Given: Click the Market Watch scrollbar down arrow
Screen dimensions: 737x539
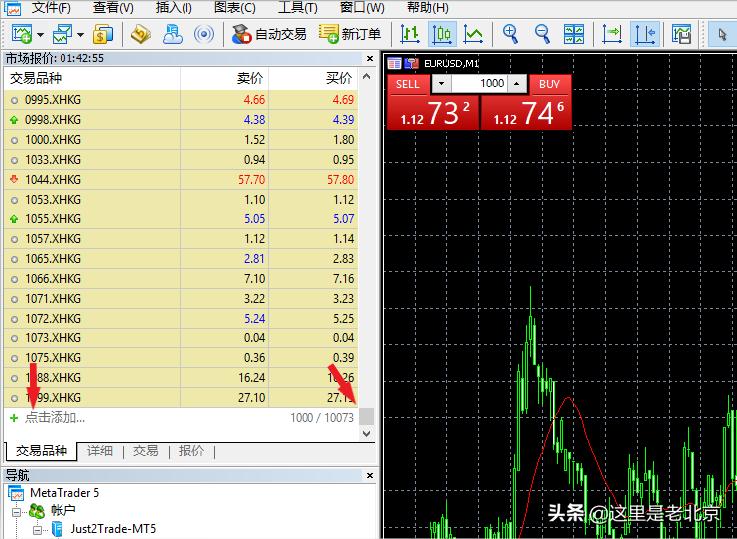Looking at the screenshot, I should pos(367,434).
